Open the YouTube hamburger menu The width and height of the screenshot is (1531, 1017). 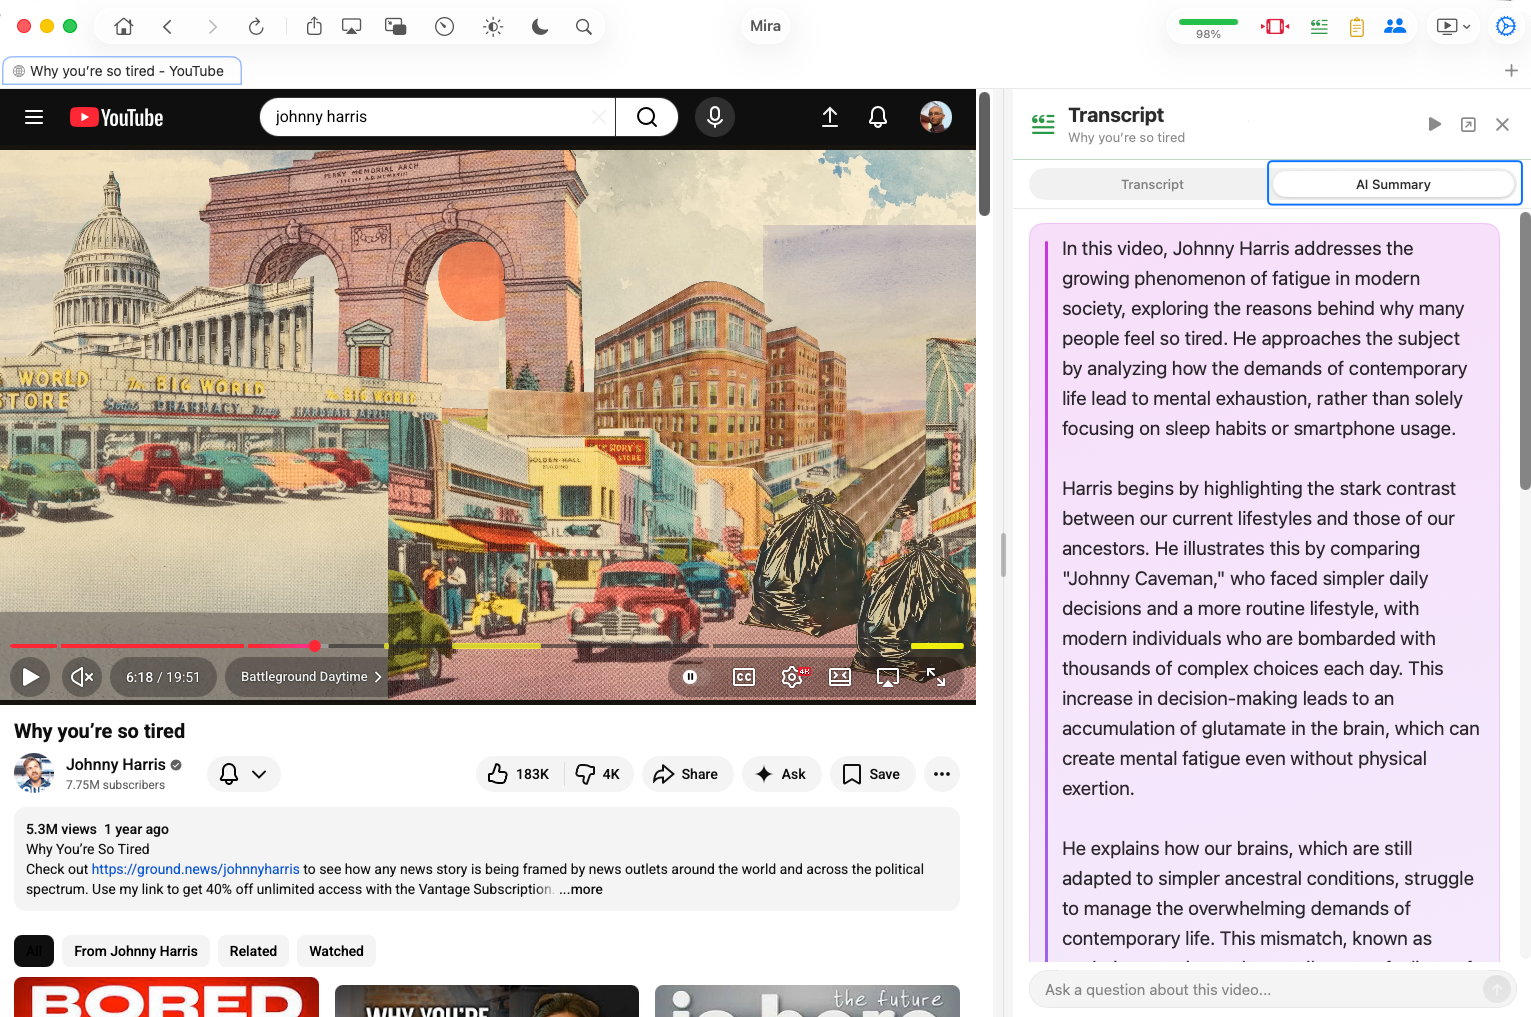click(34, 117)
